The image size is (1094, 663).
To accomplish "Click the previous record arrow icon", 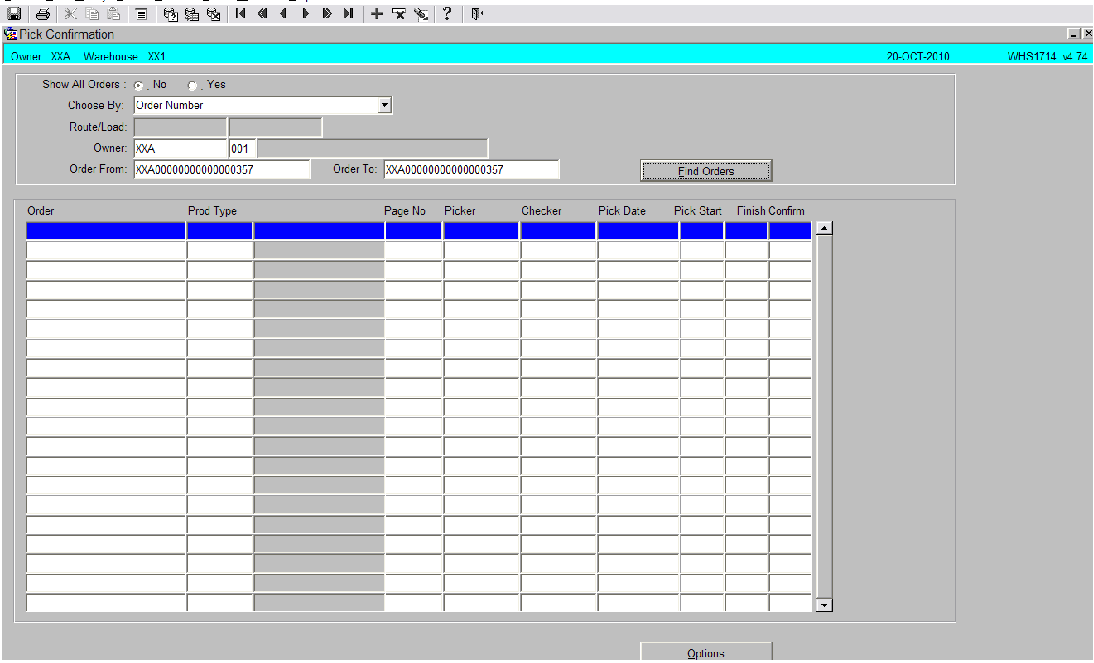I will click(283, 13).
